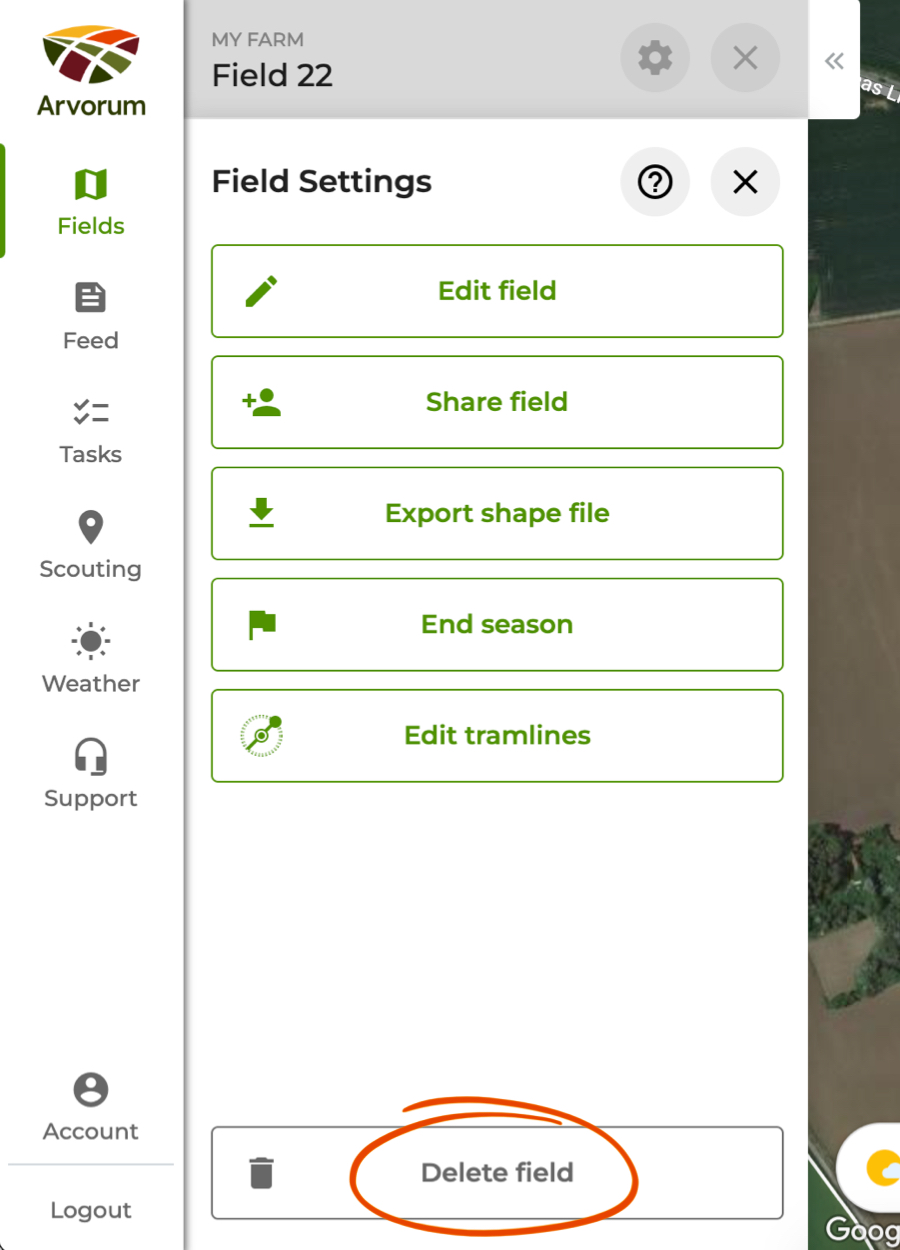Delete Field 22
This screenshot has width=900, height=1250.
(x=497, y=1173)
